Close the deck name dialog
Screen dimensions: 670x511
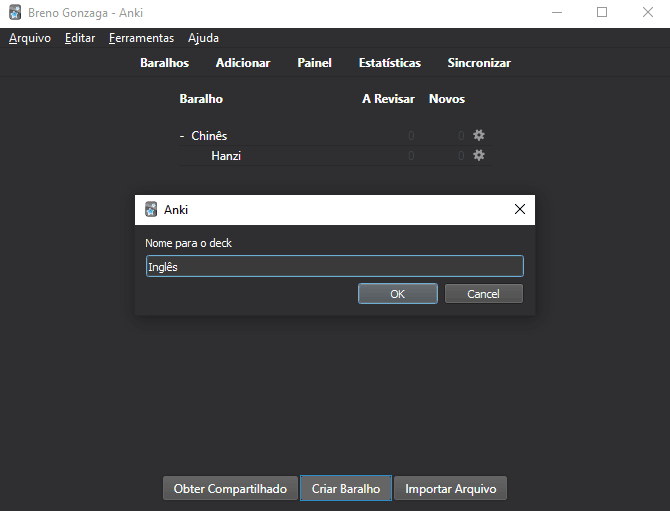(520, 209)
